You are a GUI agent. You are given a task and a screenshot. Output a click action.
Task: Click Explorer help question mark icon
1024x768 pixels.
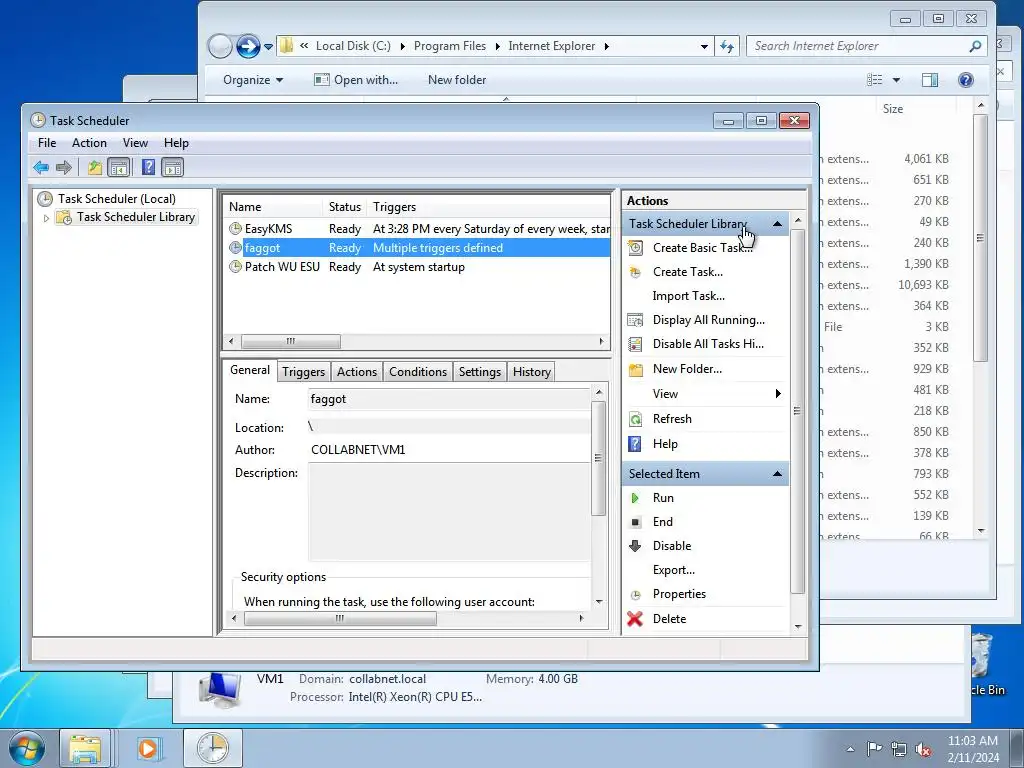(966, 80)
